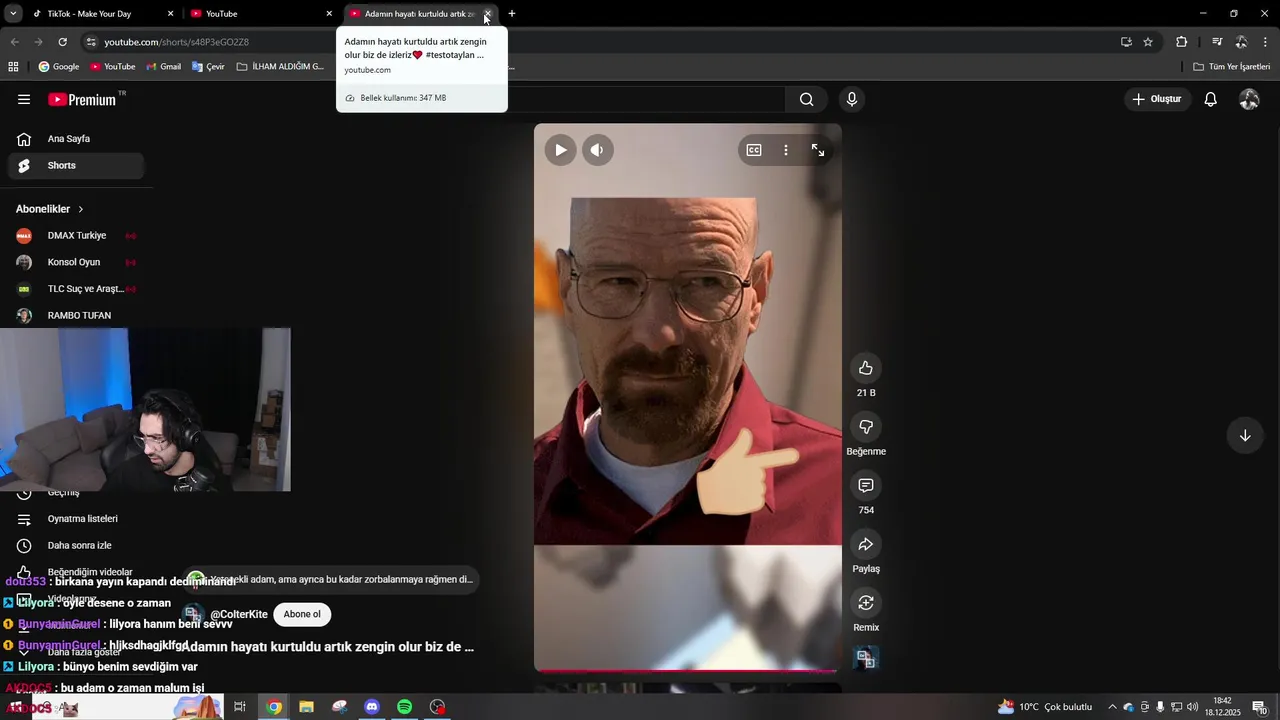Open a new browser tab

[x=512, y=14]
